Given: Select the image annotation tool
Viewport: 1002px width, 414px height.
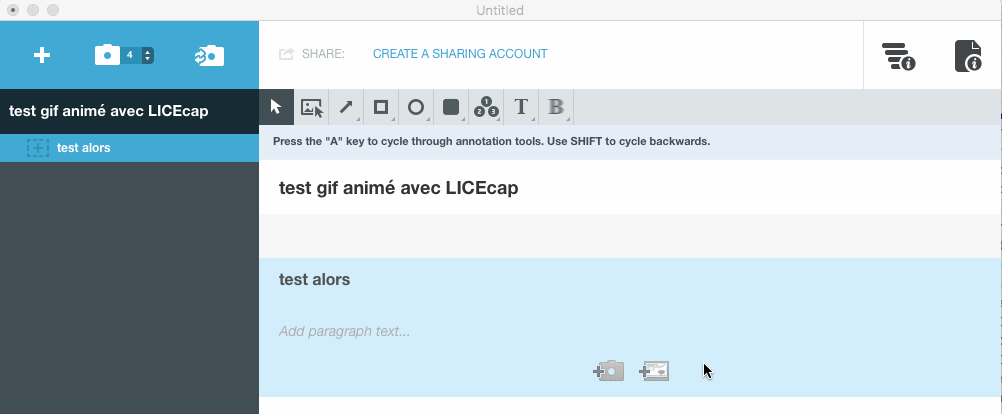Looking at the screenshot, I should coord(312,107).
